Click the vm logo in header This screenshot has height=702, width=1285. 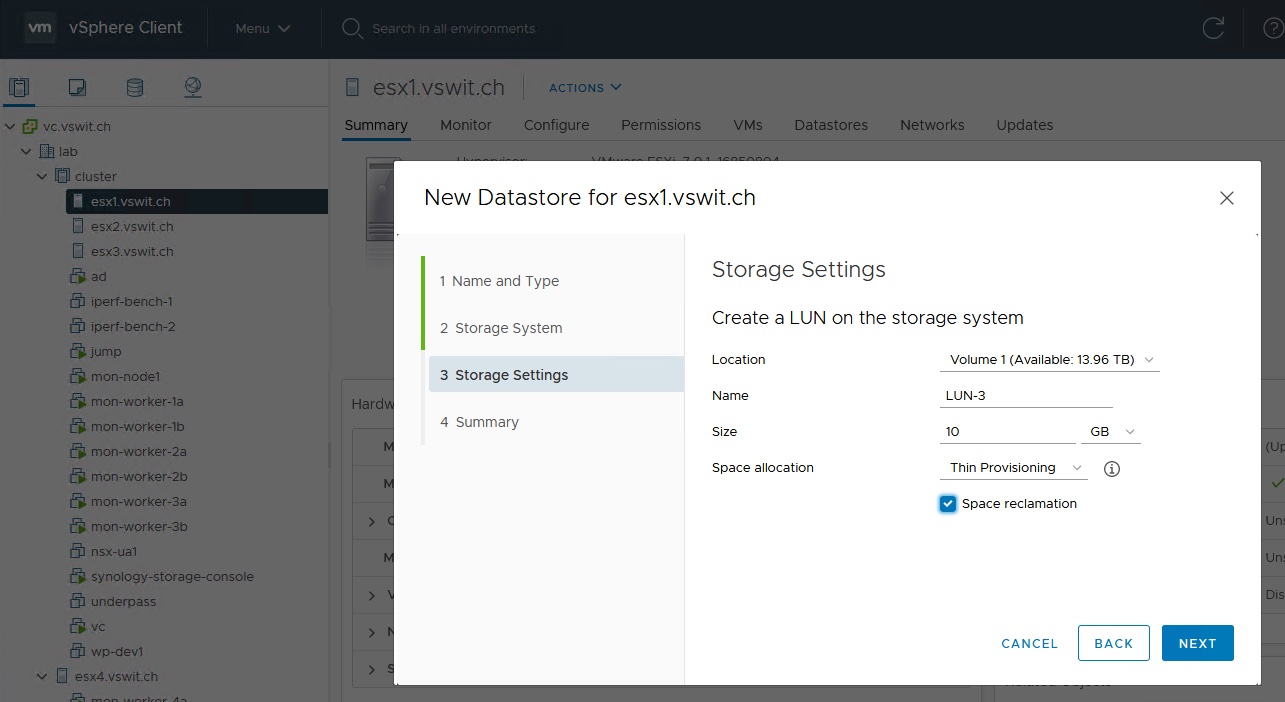[40, 28]
